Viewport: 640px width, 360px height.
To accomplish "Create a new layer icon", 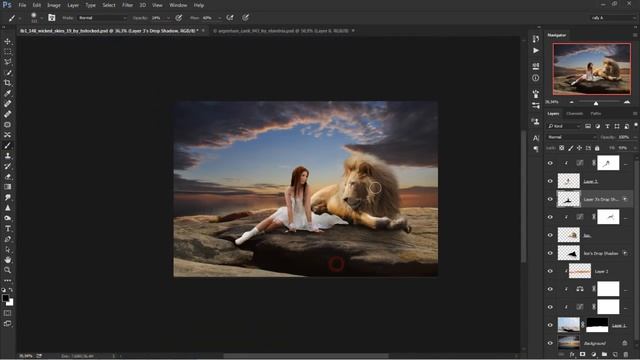I will (x=615, y=354).
